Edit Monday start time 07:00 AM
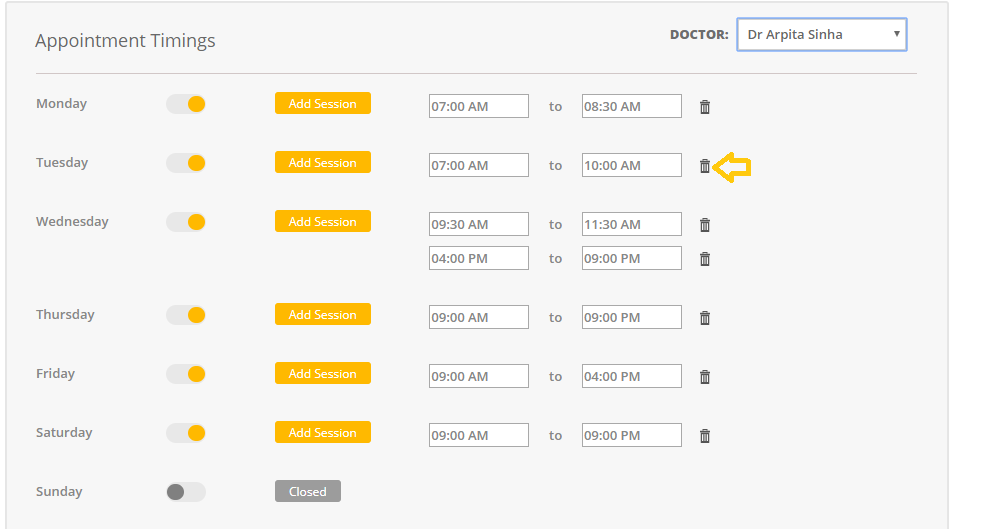 (479, 106)
